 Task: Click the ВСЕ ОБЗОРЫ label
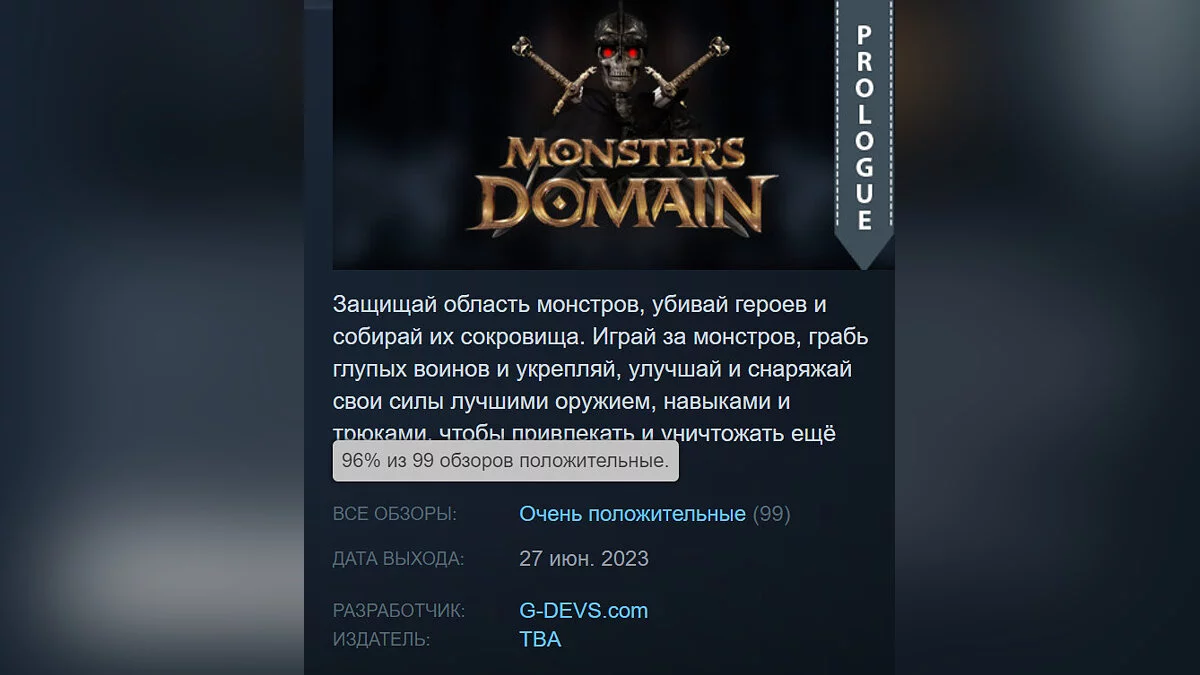(394, 515)
